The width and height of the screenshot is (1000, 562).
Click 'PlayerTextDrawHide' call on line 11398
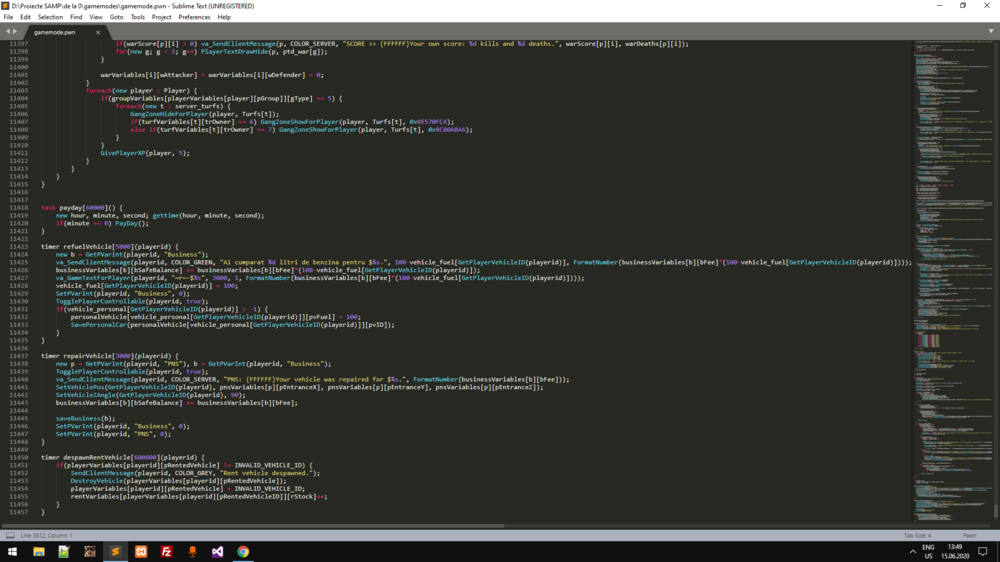(x=235, y=52)
